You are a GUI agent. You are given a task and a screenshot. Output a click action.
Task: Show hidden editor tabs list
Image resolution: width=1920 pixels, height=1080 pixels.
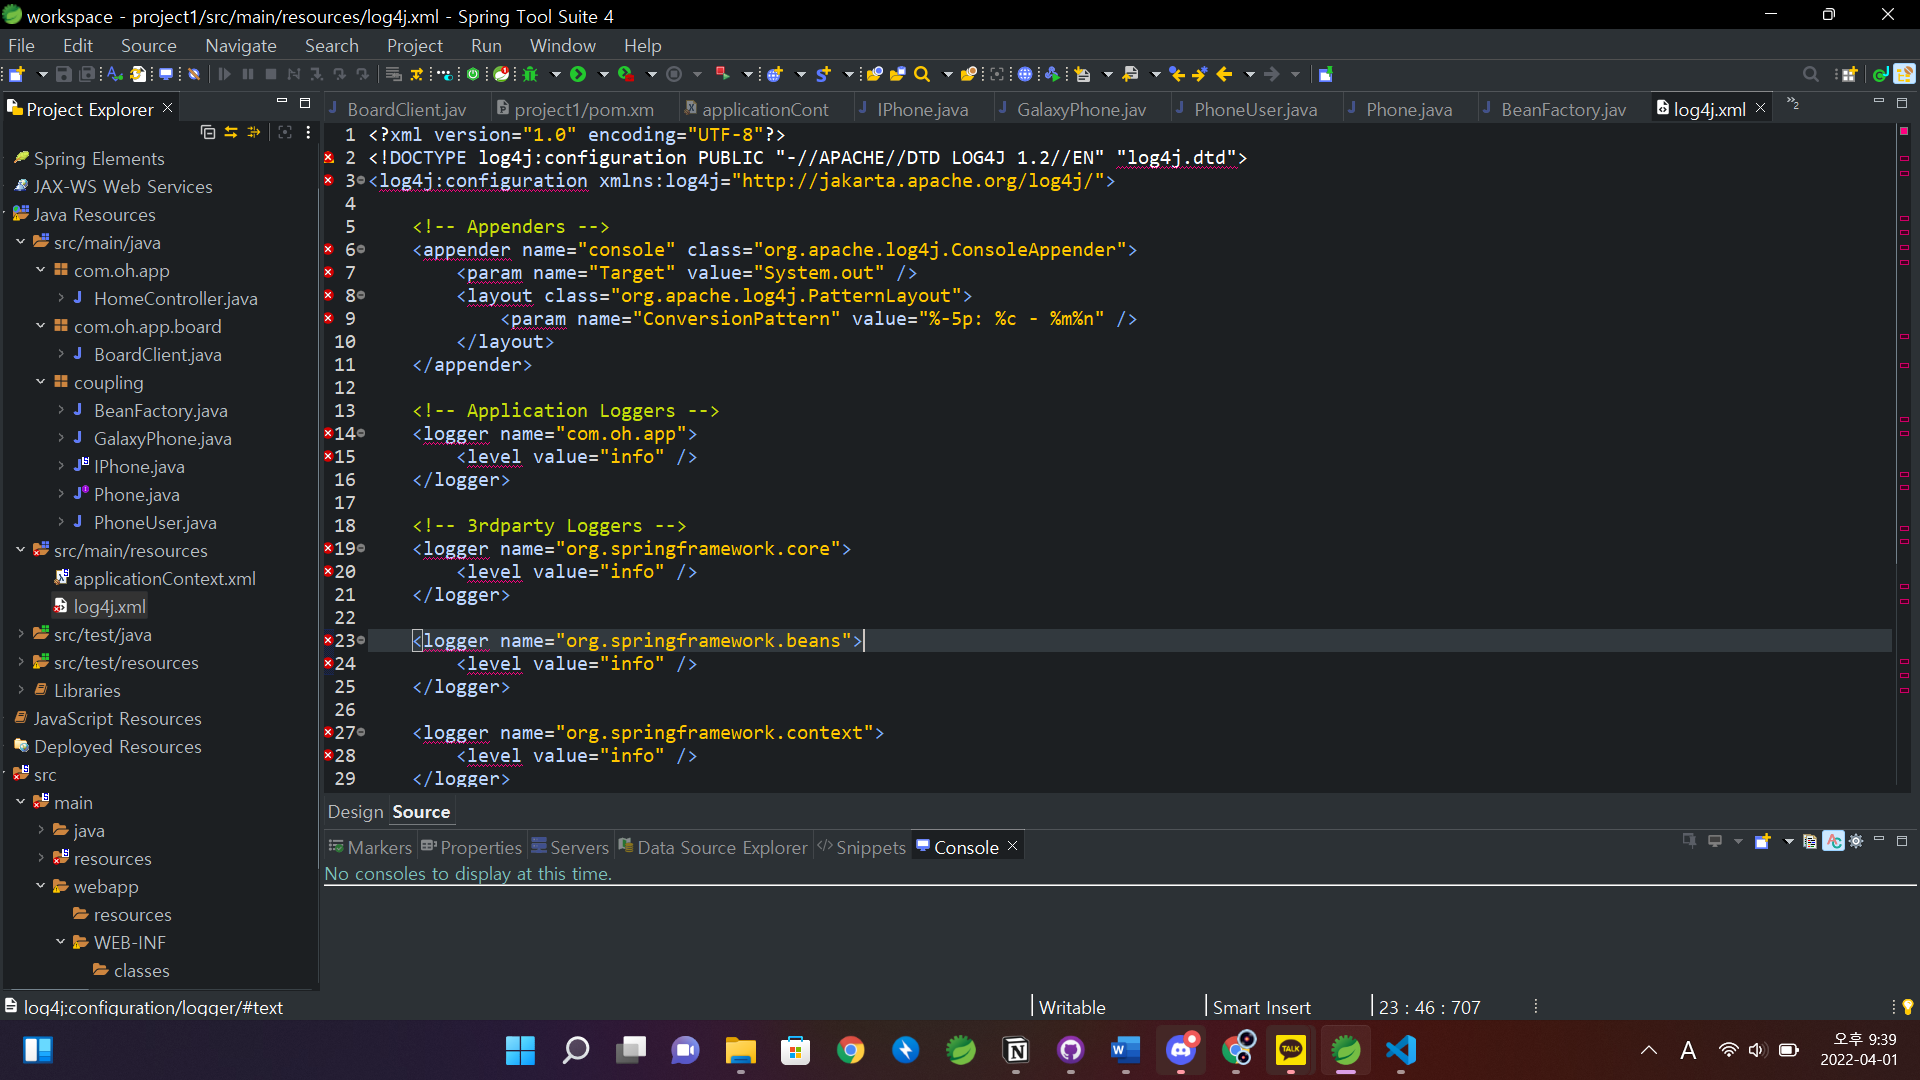(x=1793, y=104)
